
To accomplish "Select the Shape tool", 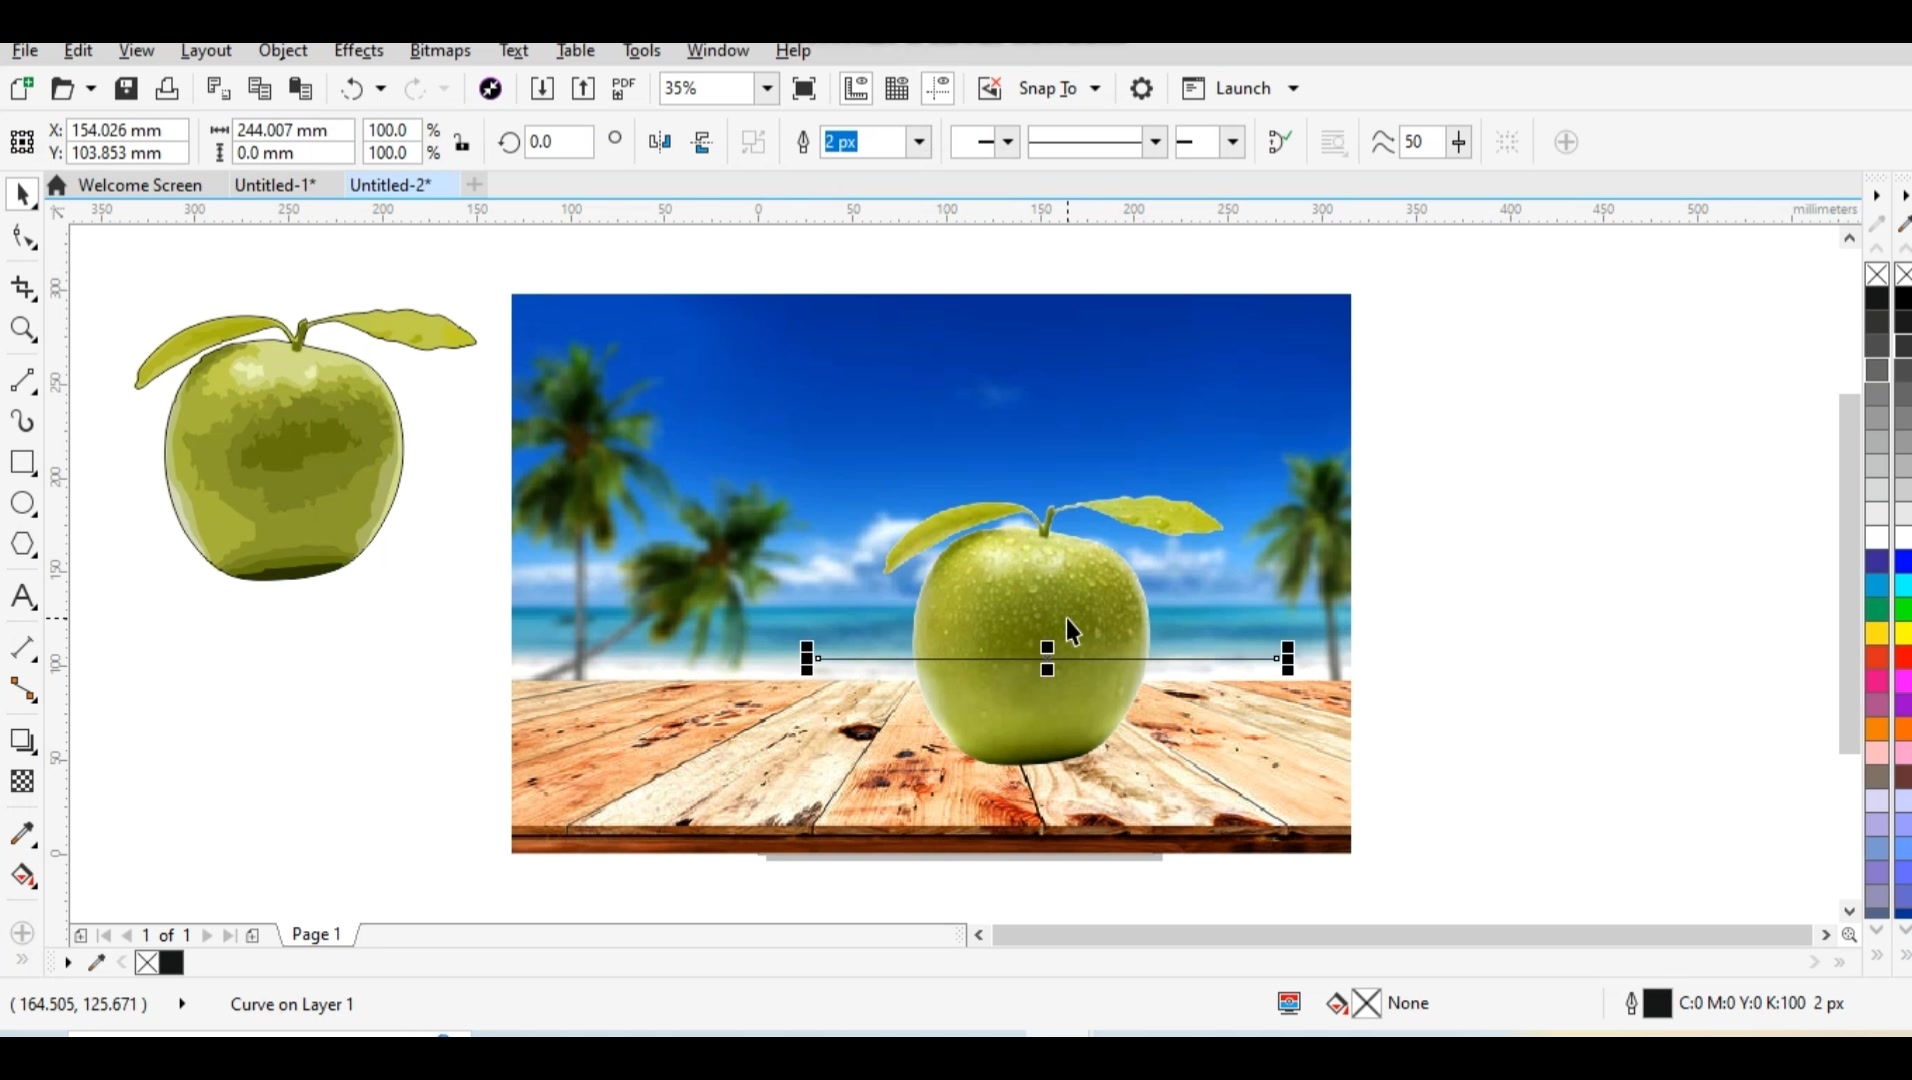I will click(23, 239).
